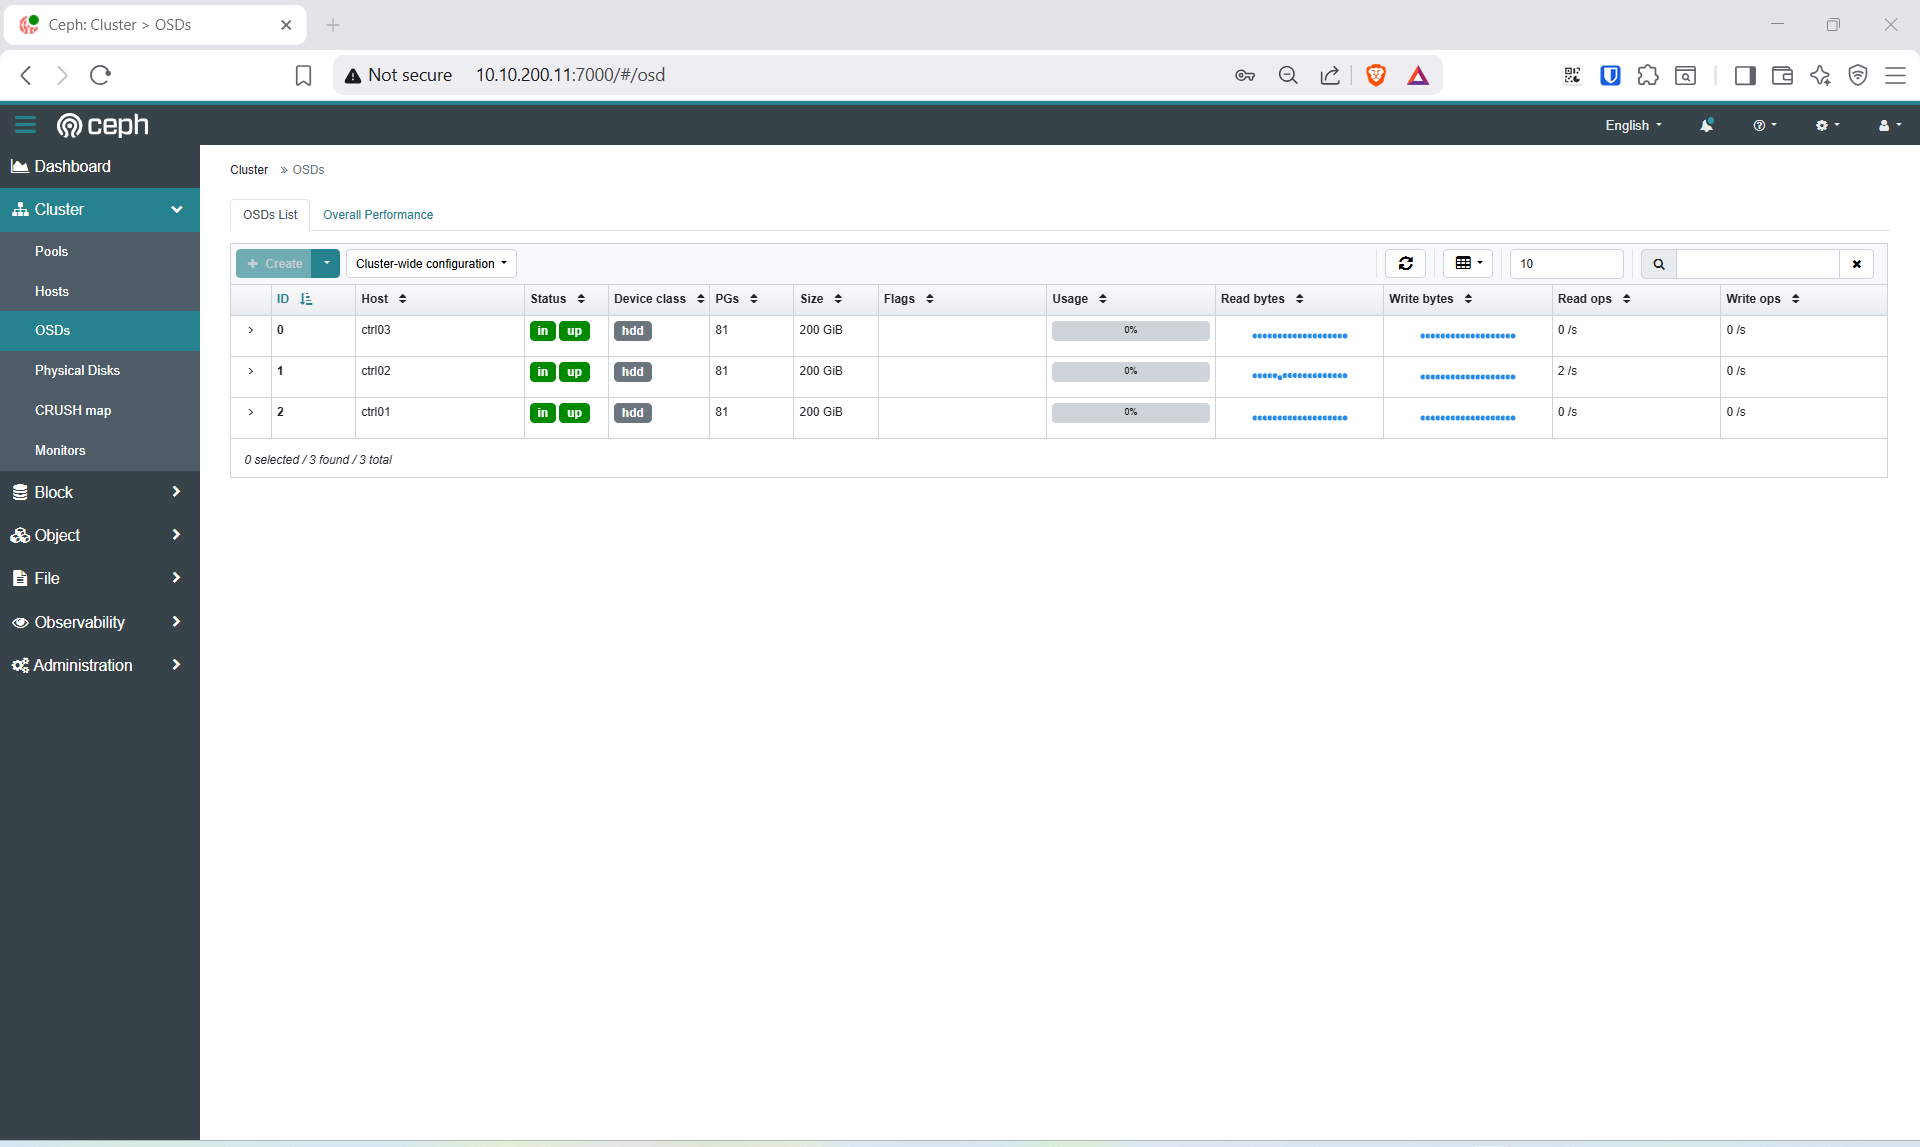Expand the row for OSD 1

tap(251, 371)
